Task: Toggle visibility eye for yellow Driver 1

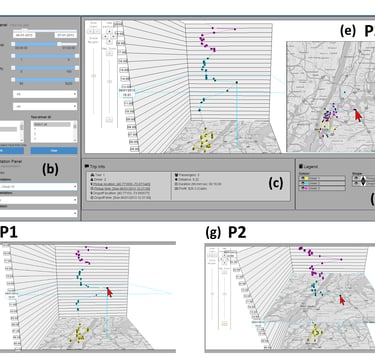Action: point(302,178)
